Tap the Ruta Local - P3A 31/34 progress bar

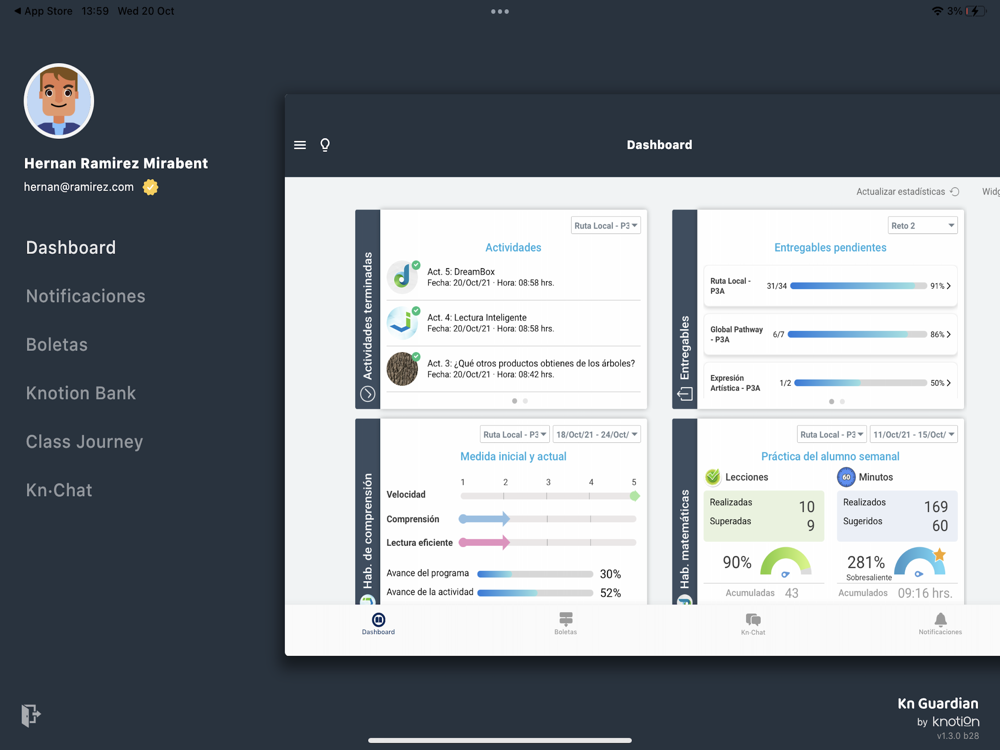858,286
